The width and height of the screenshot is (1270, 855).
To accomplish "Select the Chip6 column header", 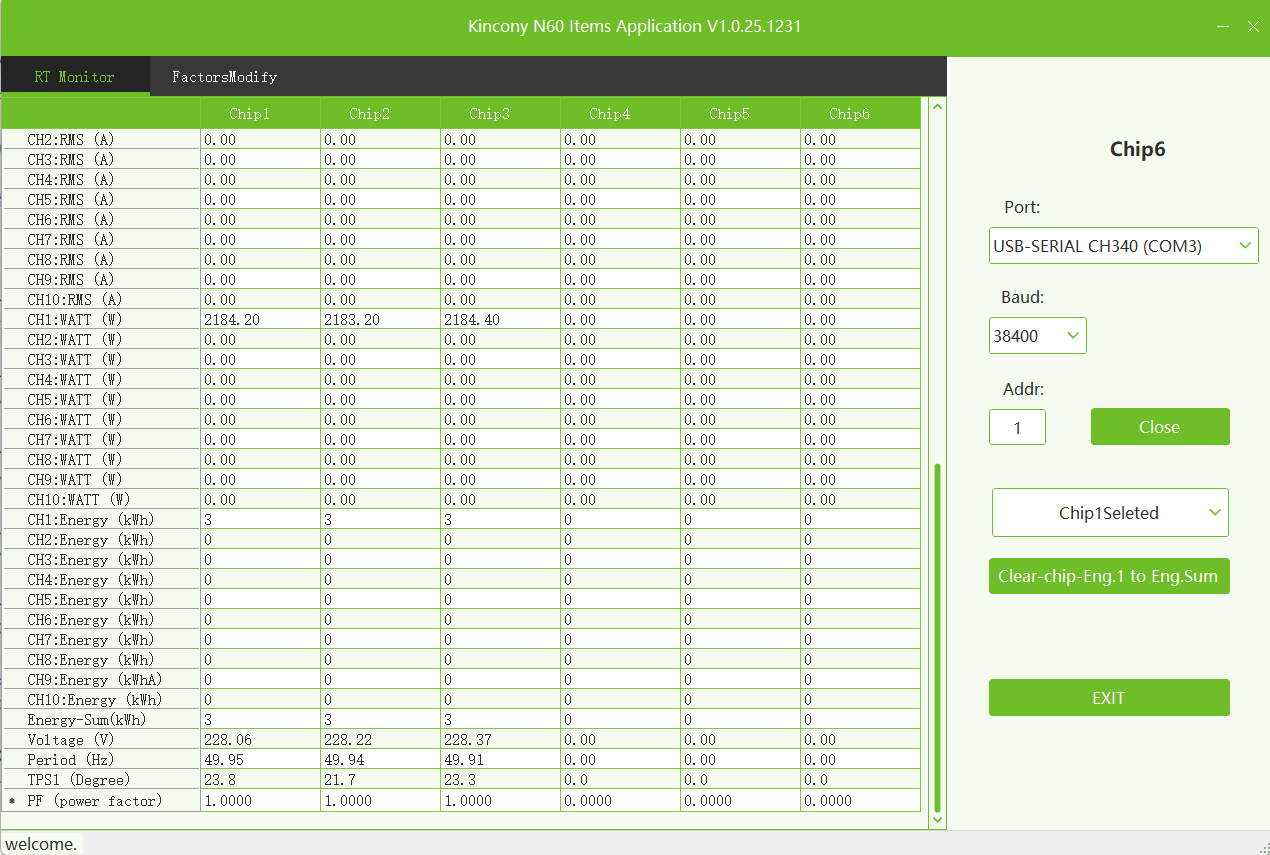I will [849, 114].
